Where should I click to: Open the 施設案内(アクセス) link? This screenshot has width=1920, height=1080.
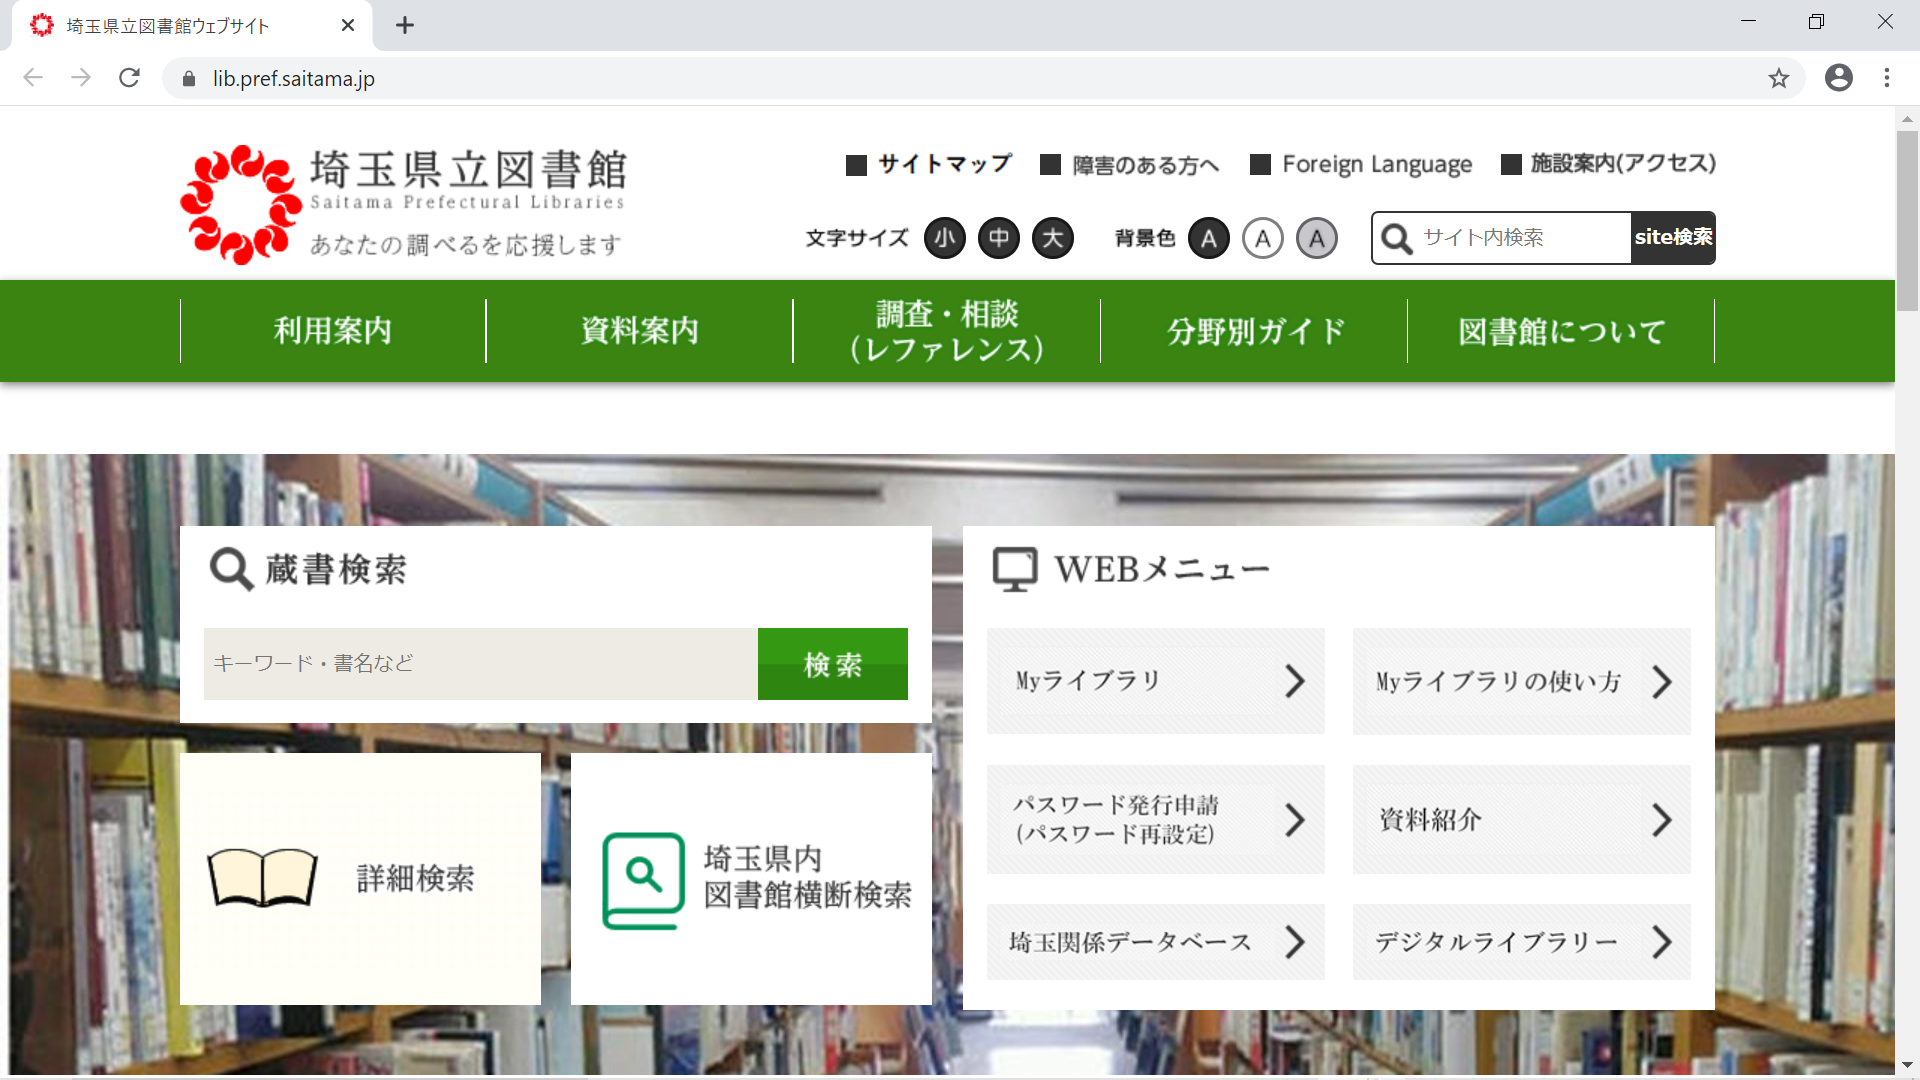[x=1609, y=164]
